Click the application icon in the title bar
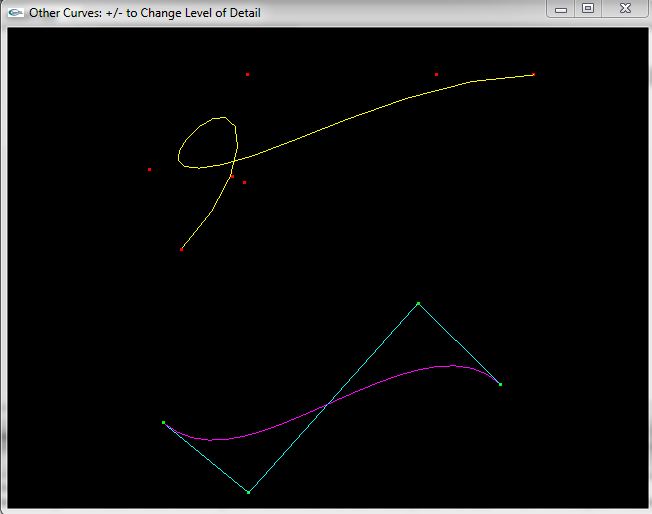 (15, 13)
